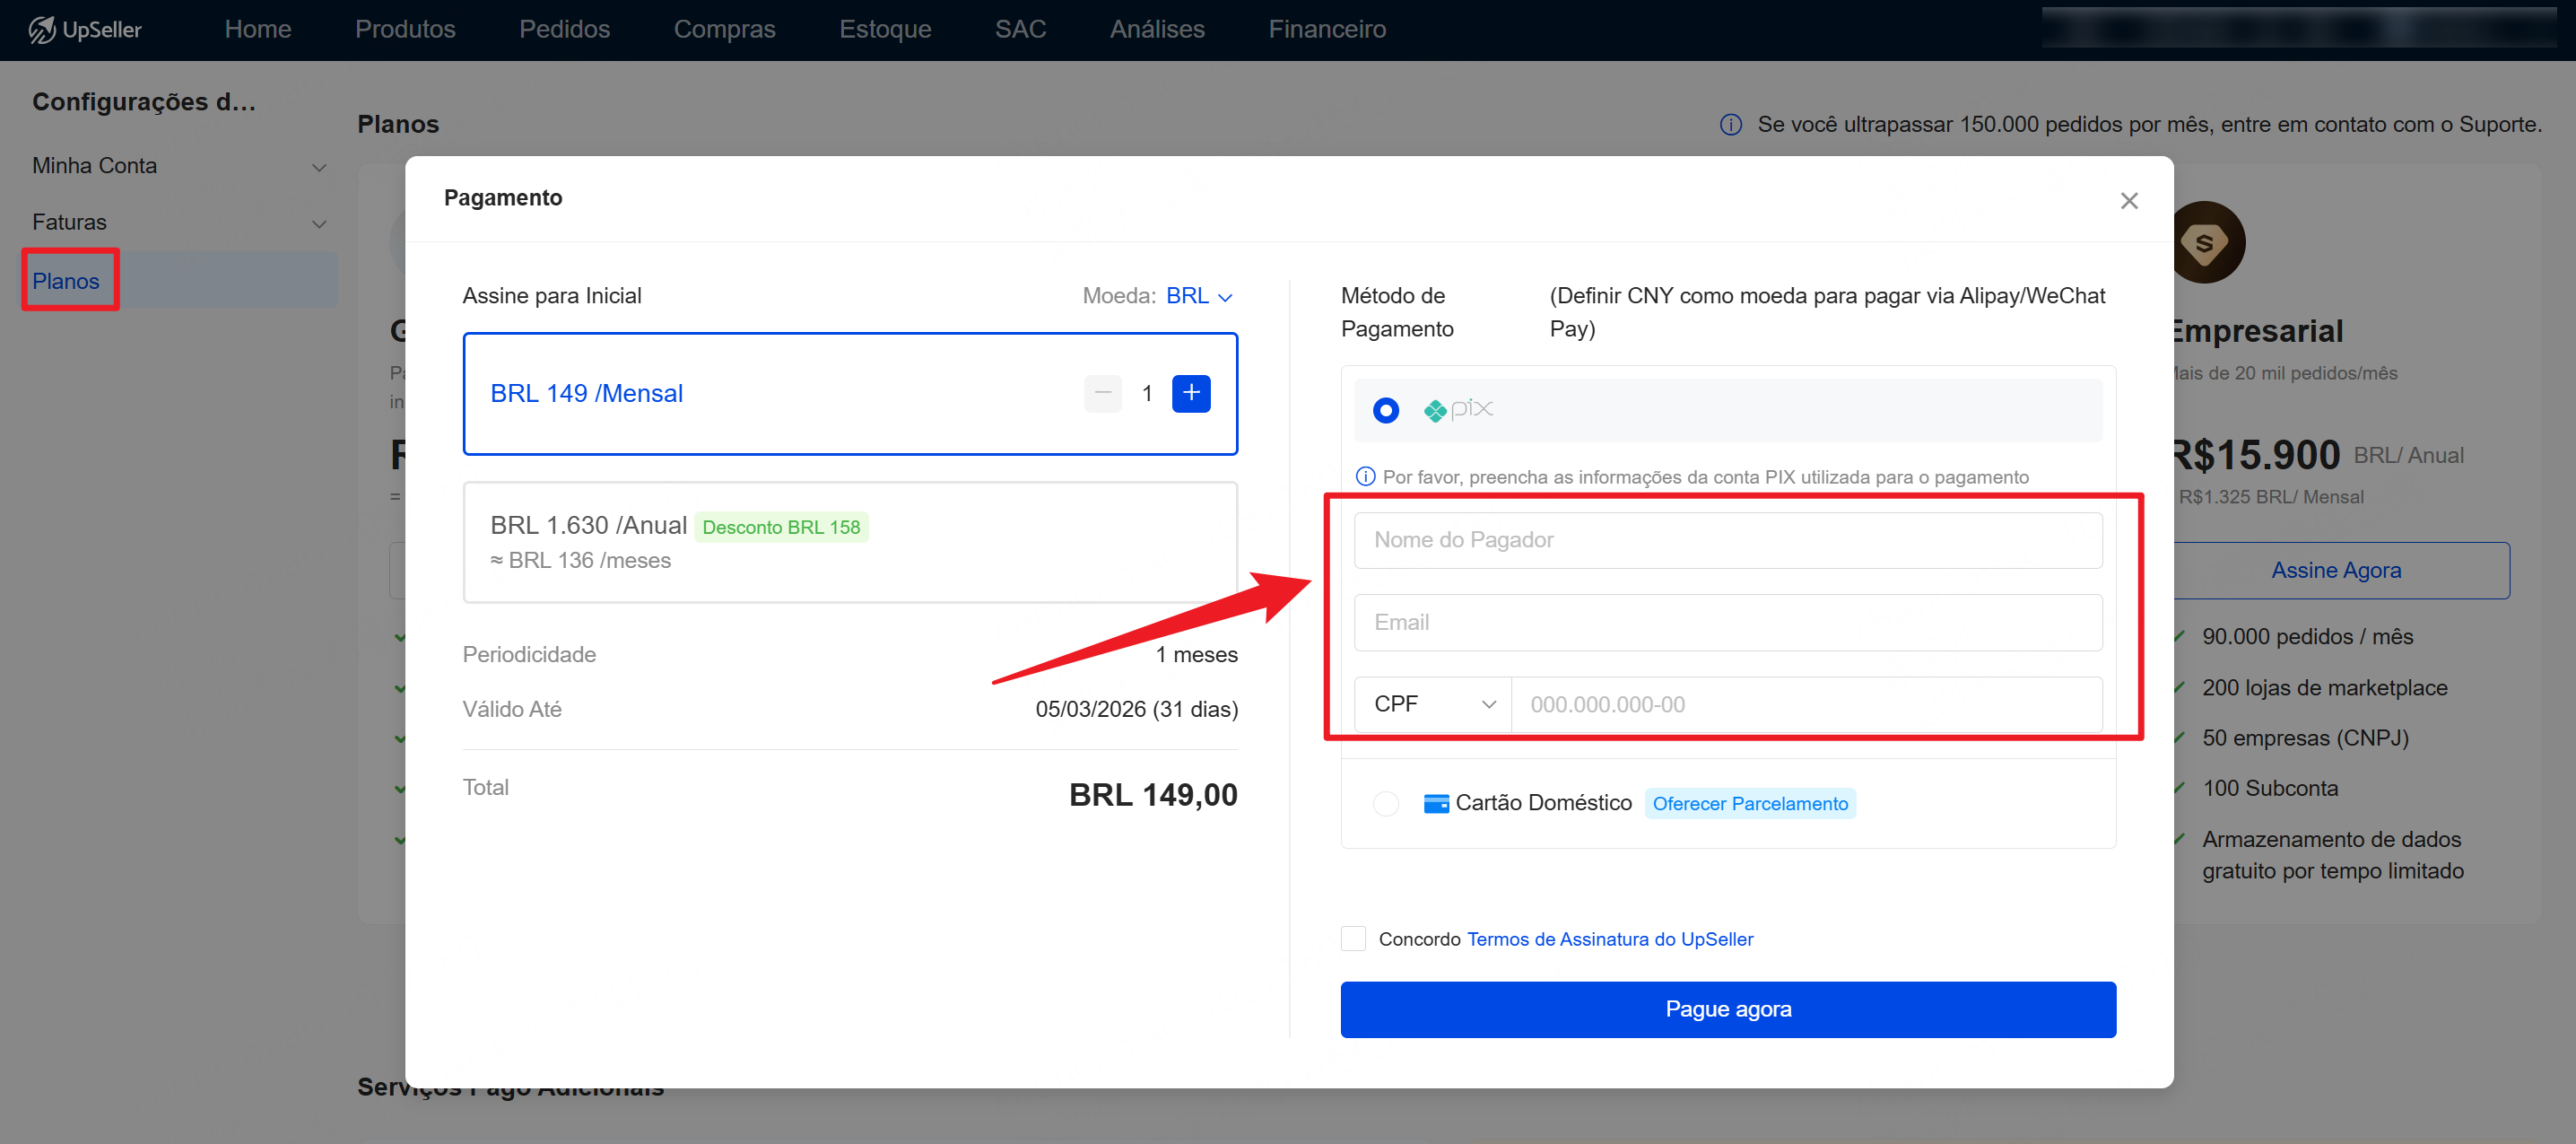Screen dimensions: 2576x1144
Task: Decrease quantity with the minus button
Action: 1102,394
